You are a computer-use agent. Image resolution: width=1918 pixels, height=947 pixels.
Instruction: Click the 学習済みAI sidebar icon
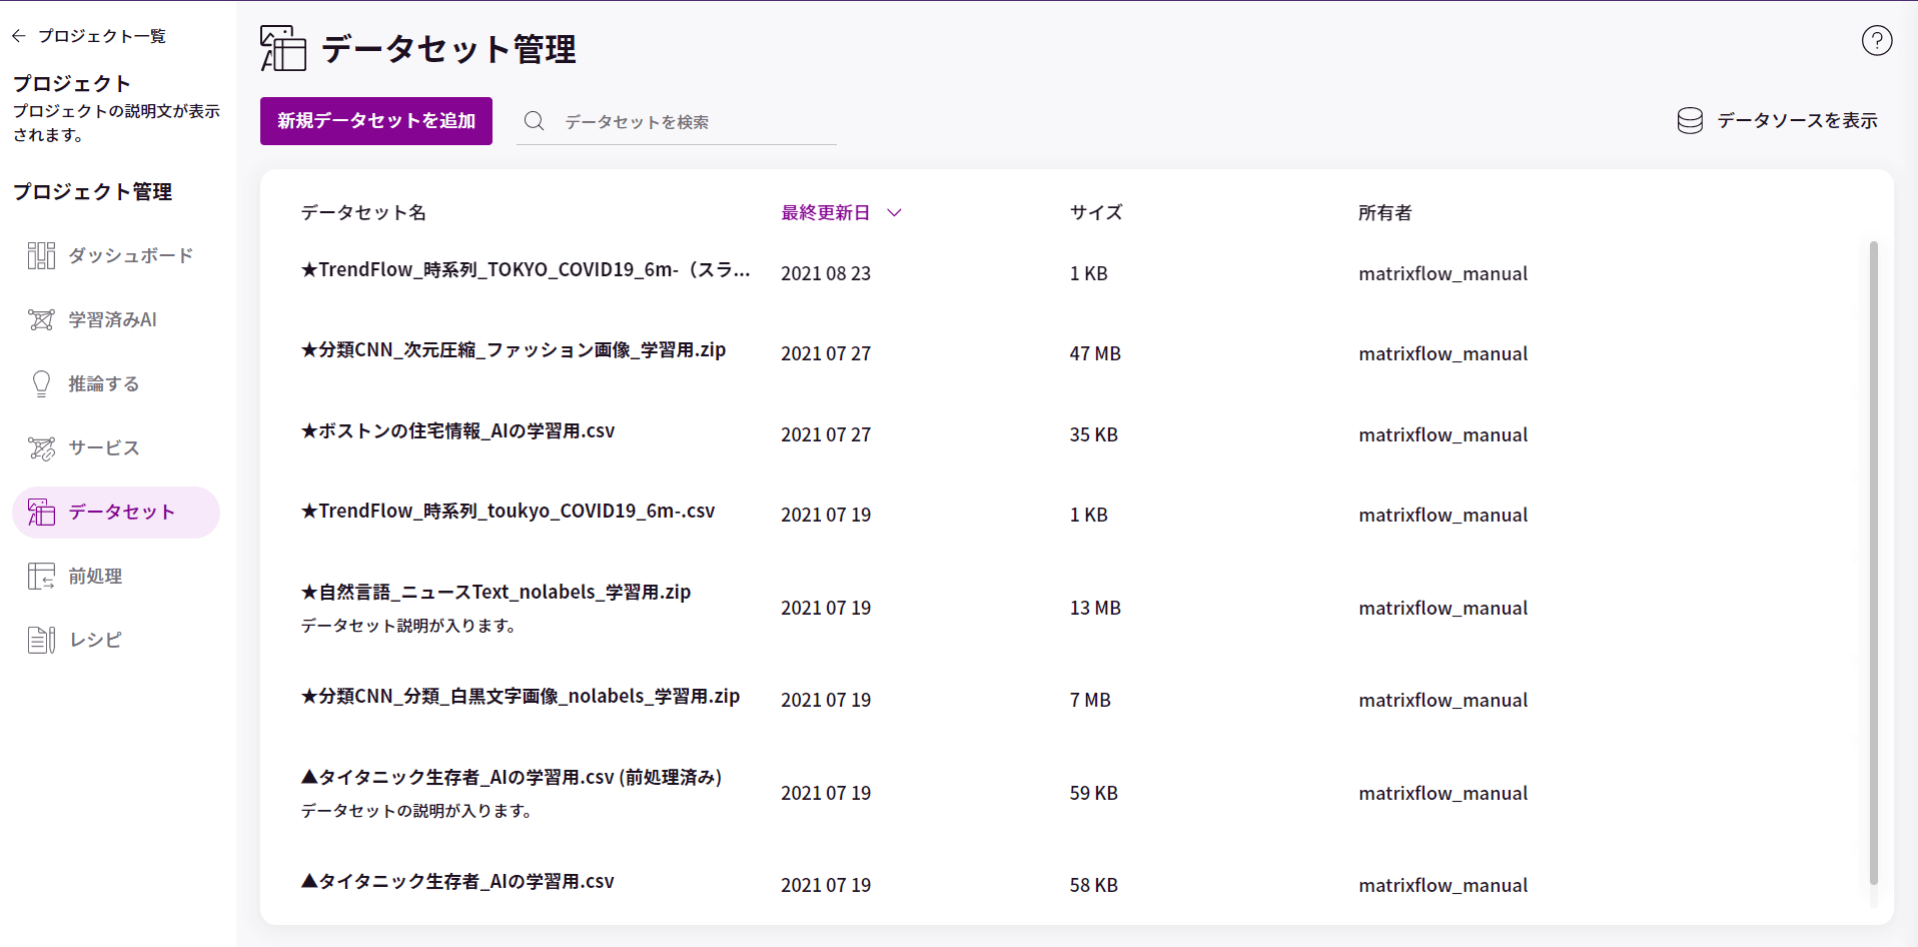(x=41, y=320)
